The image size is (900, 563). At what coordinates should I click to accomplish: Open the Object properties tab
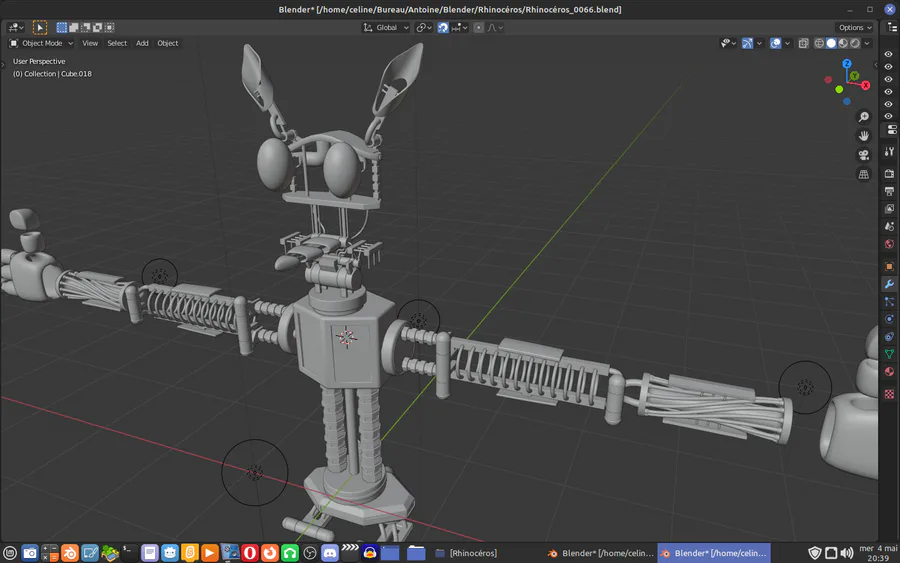click(889, 266)
